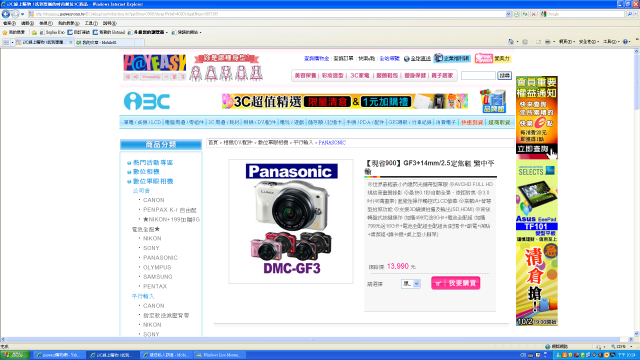The width and height of the screenshot is (640, 360).
Task: Open the 工具 Tools command bar dropdown
Action: click(611, 42)
